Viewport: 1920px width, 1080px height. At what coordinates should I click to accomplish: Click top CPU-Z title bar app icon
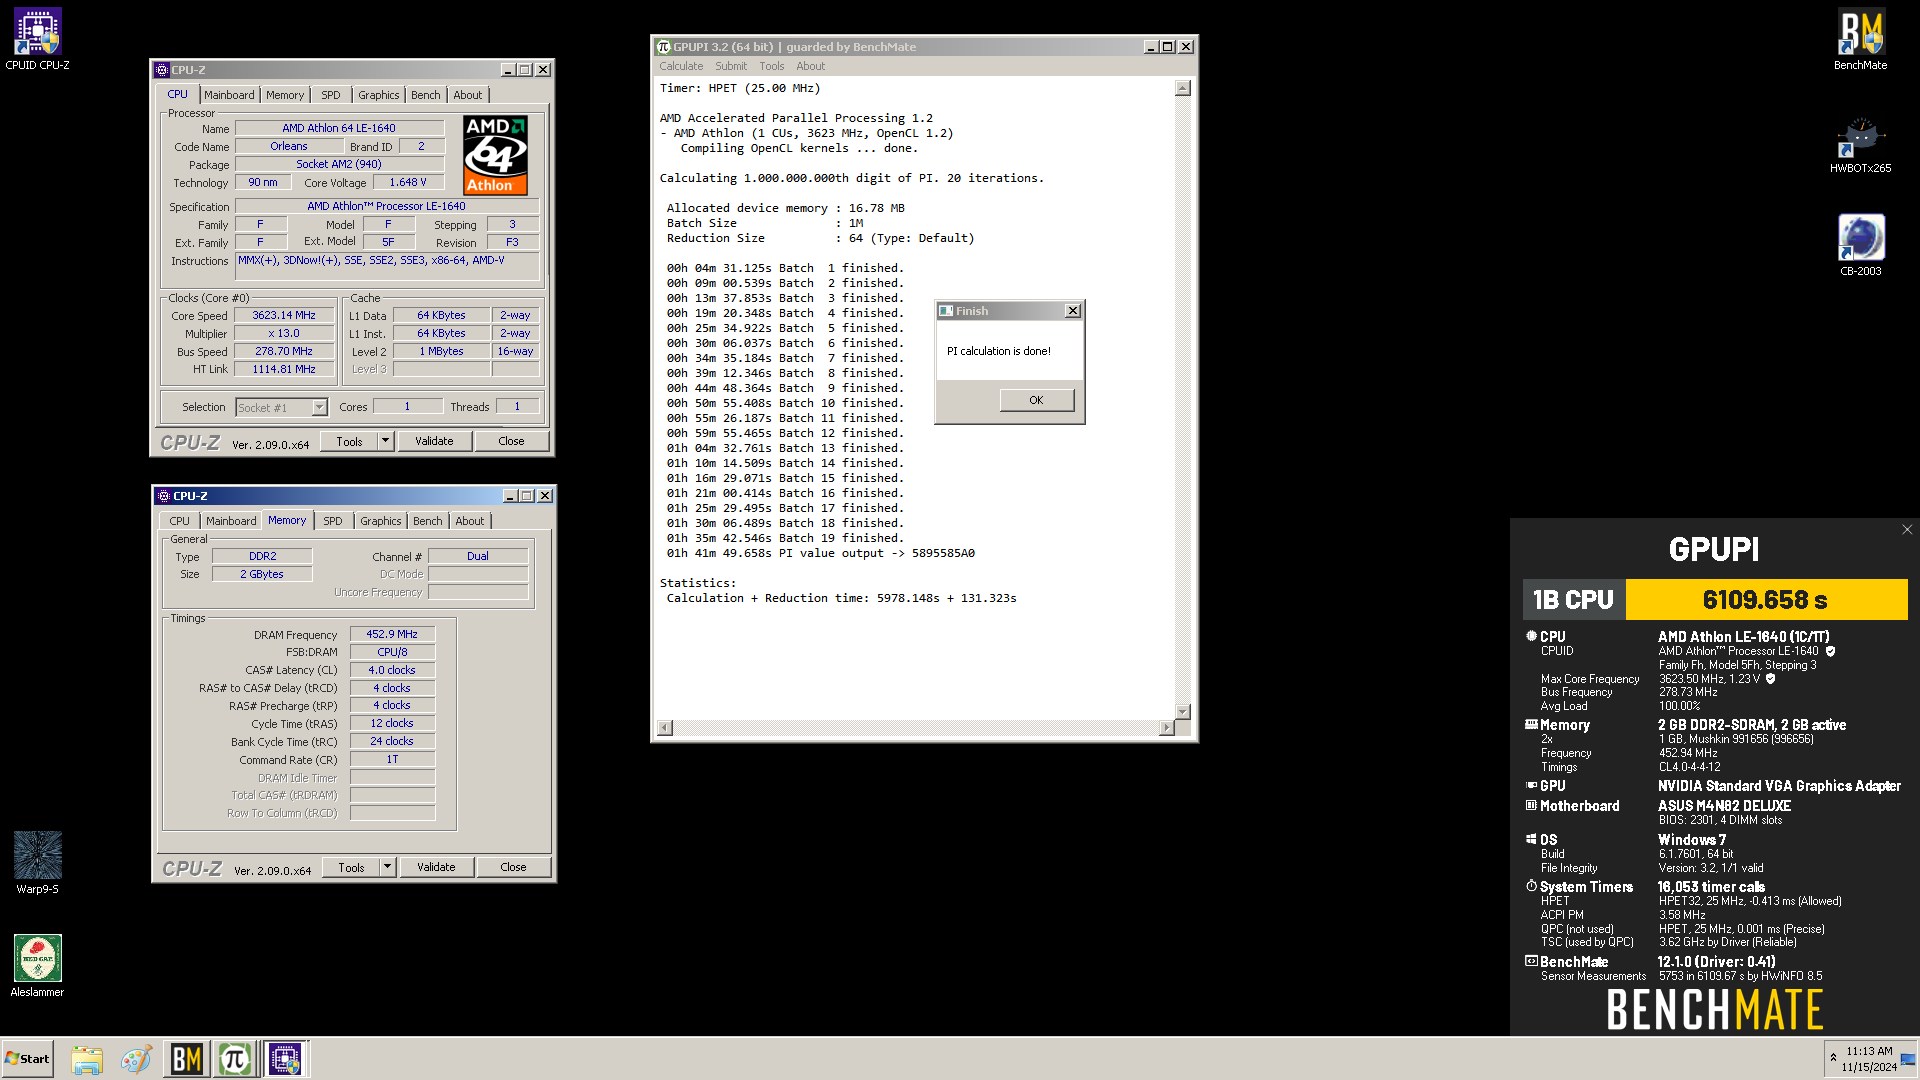(162, 70)
